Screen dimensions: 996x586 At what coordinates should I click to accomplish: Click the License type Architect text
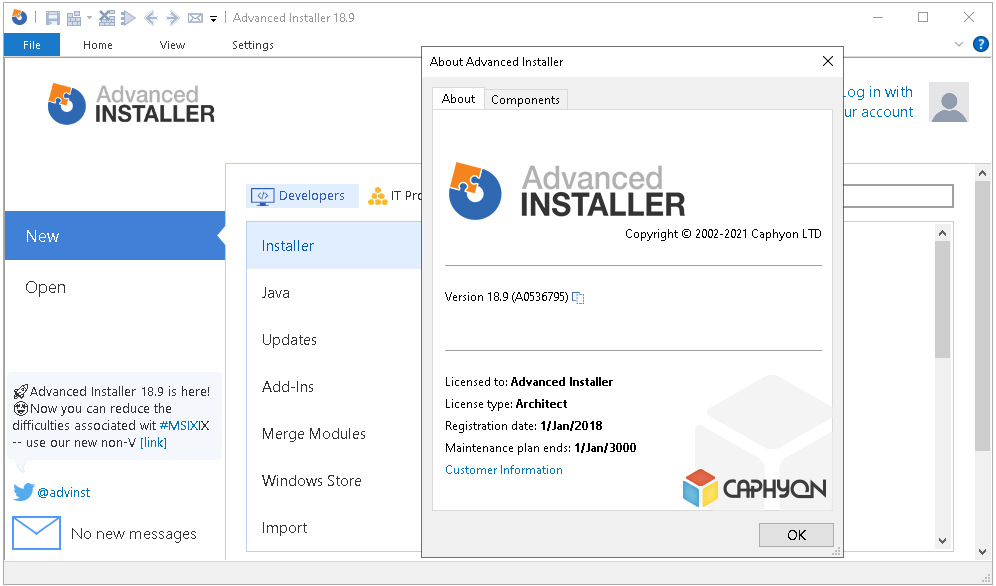(506, 404)
